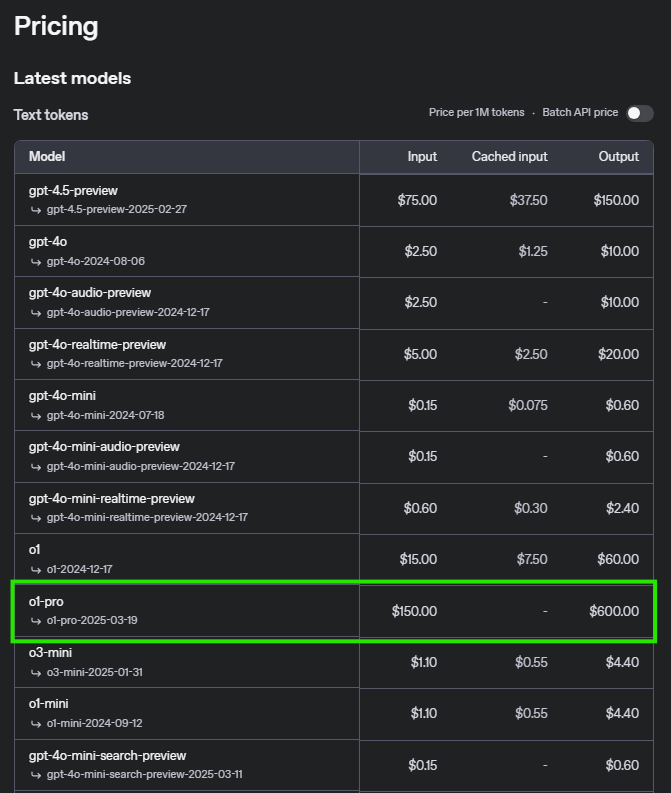Select the gpt-4.5-preview model name
This screenshot has height=793, width=671.
(73, 191)
